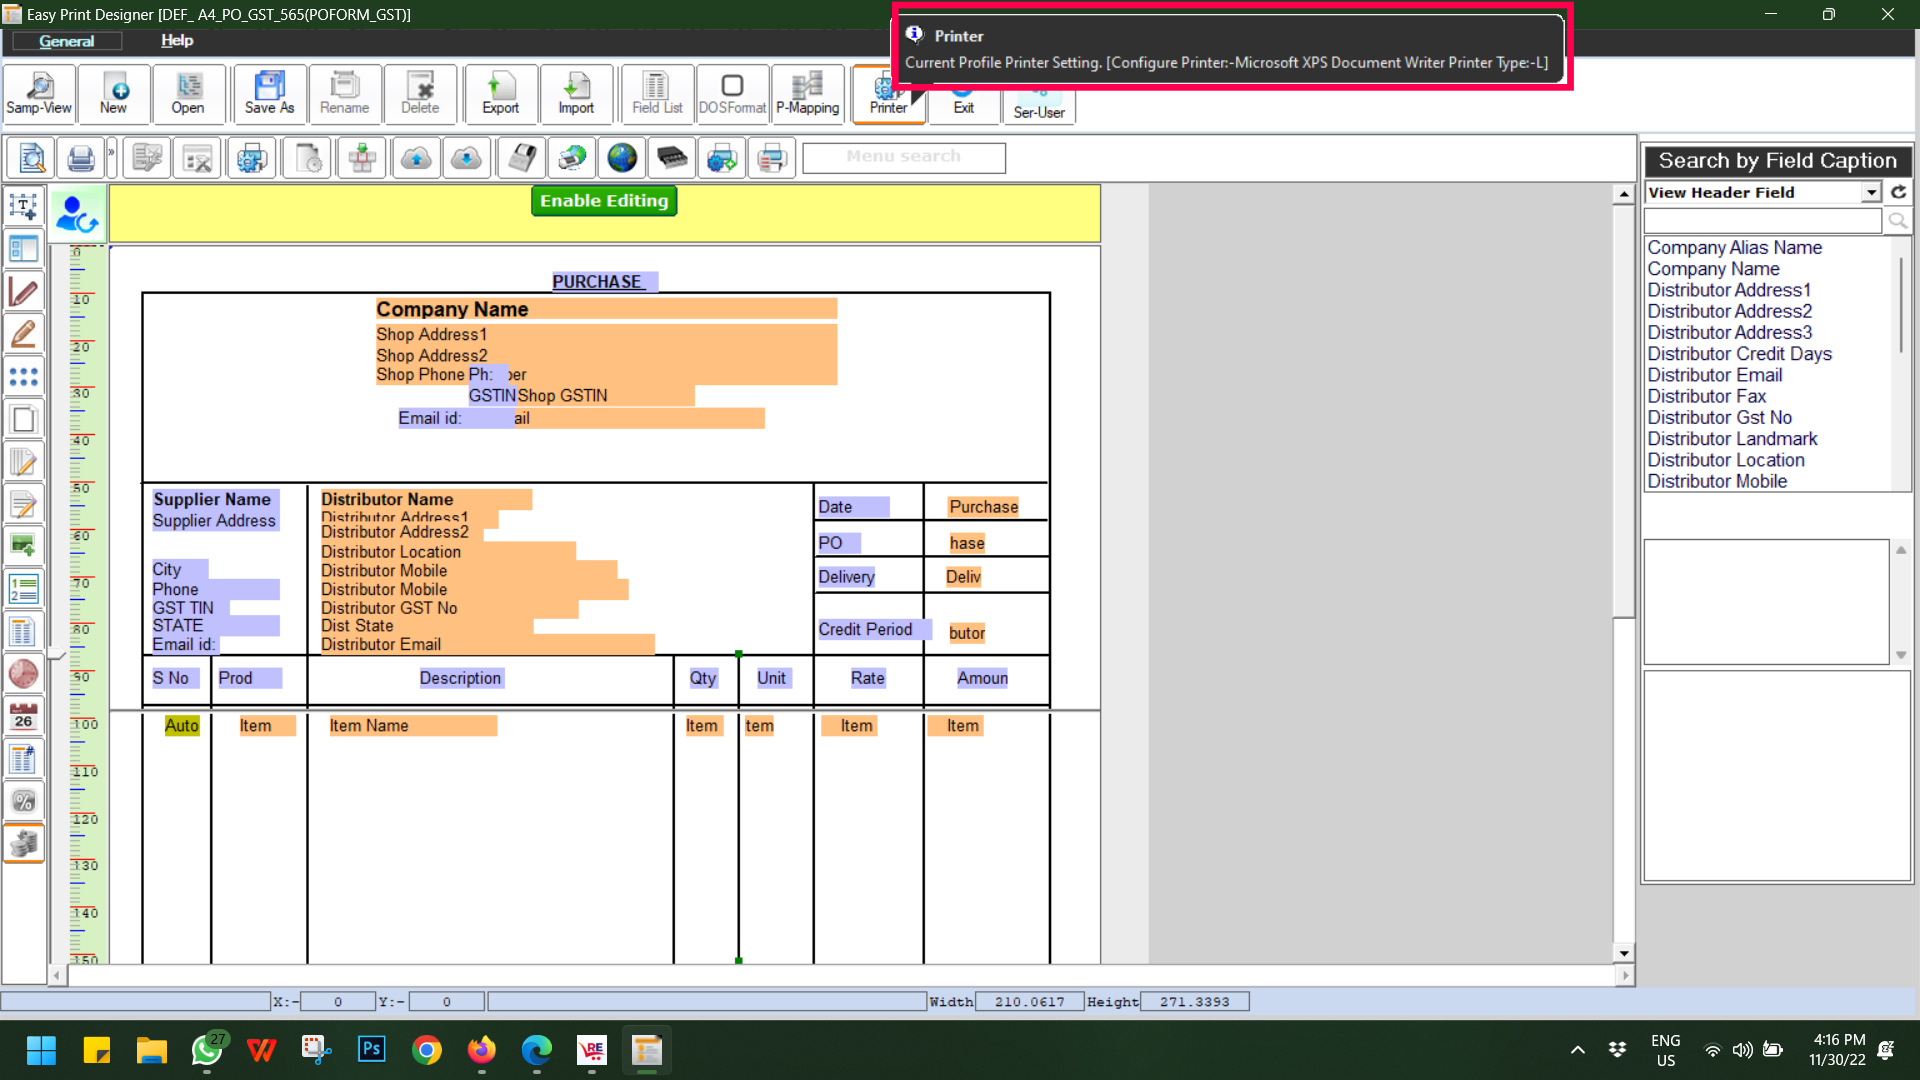Screen dimensions: 1920x1080
Task: Click the vertical scrollbar down arrow
Action: pyautogui.click(x=1624, y=953)
